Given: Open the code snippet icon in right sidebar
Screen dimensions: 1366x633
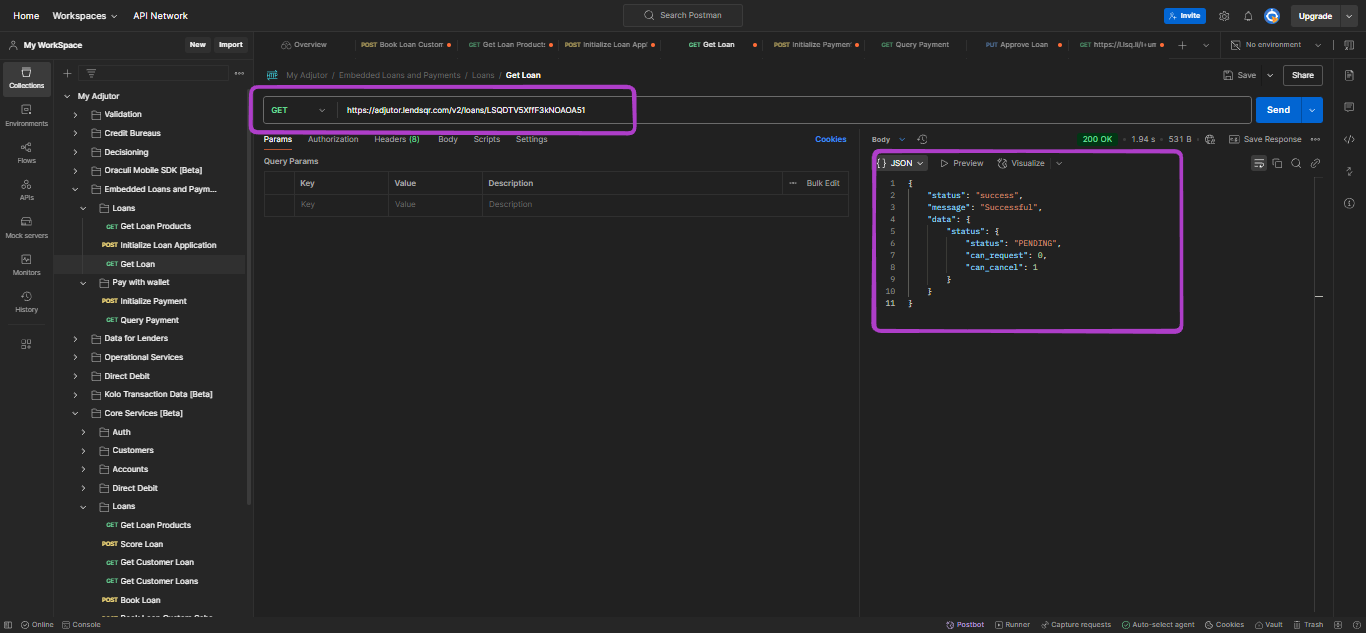Looking at the screenshot, I should coord(1349,139).
